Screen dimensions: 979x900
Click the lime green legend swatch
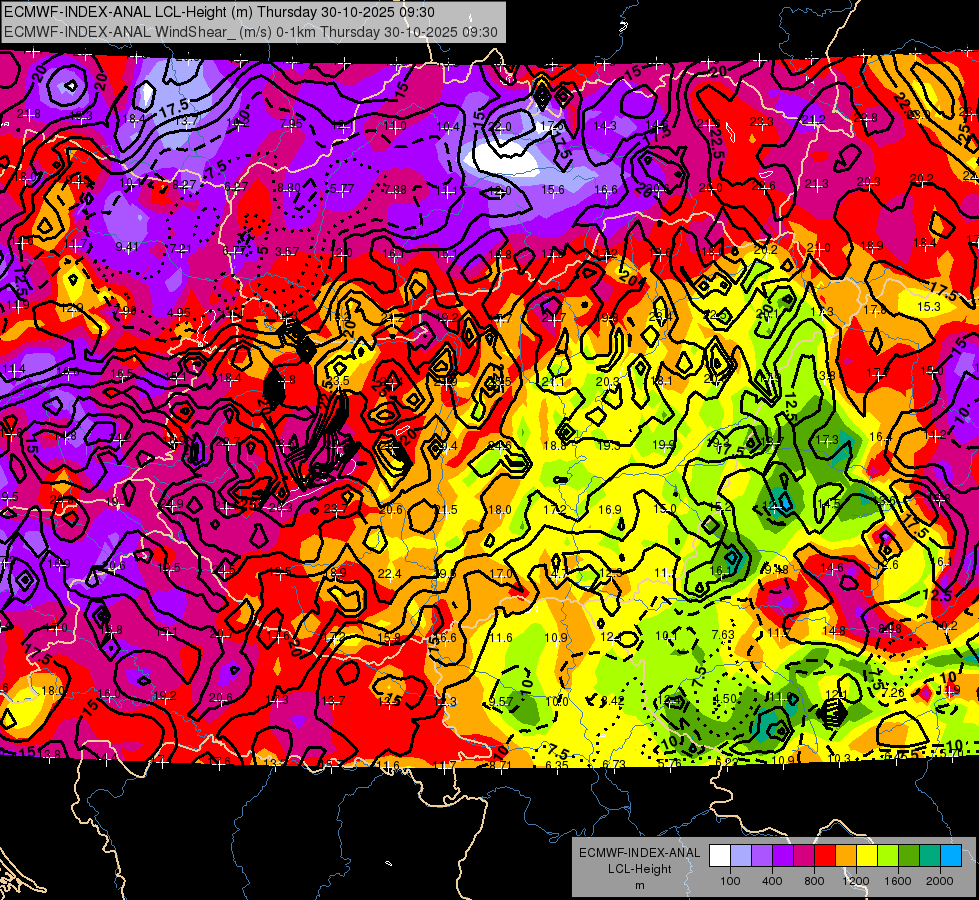(x=888, y=856)
